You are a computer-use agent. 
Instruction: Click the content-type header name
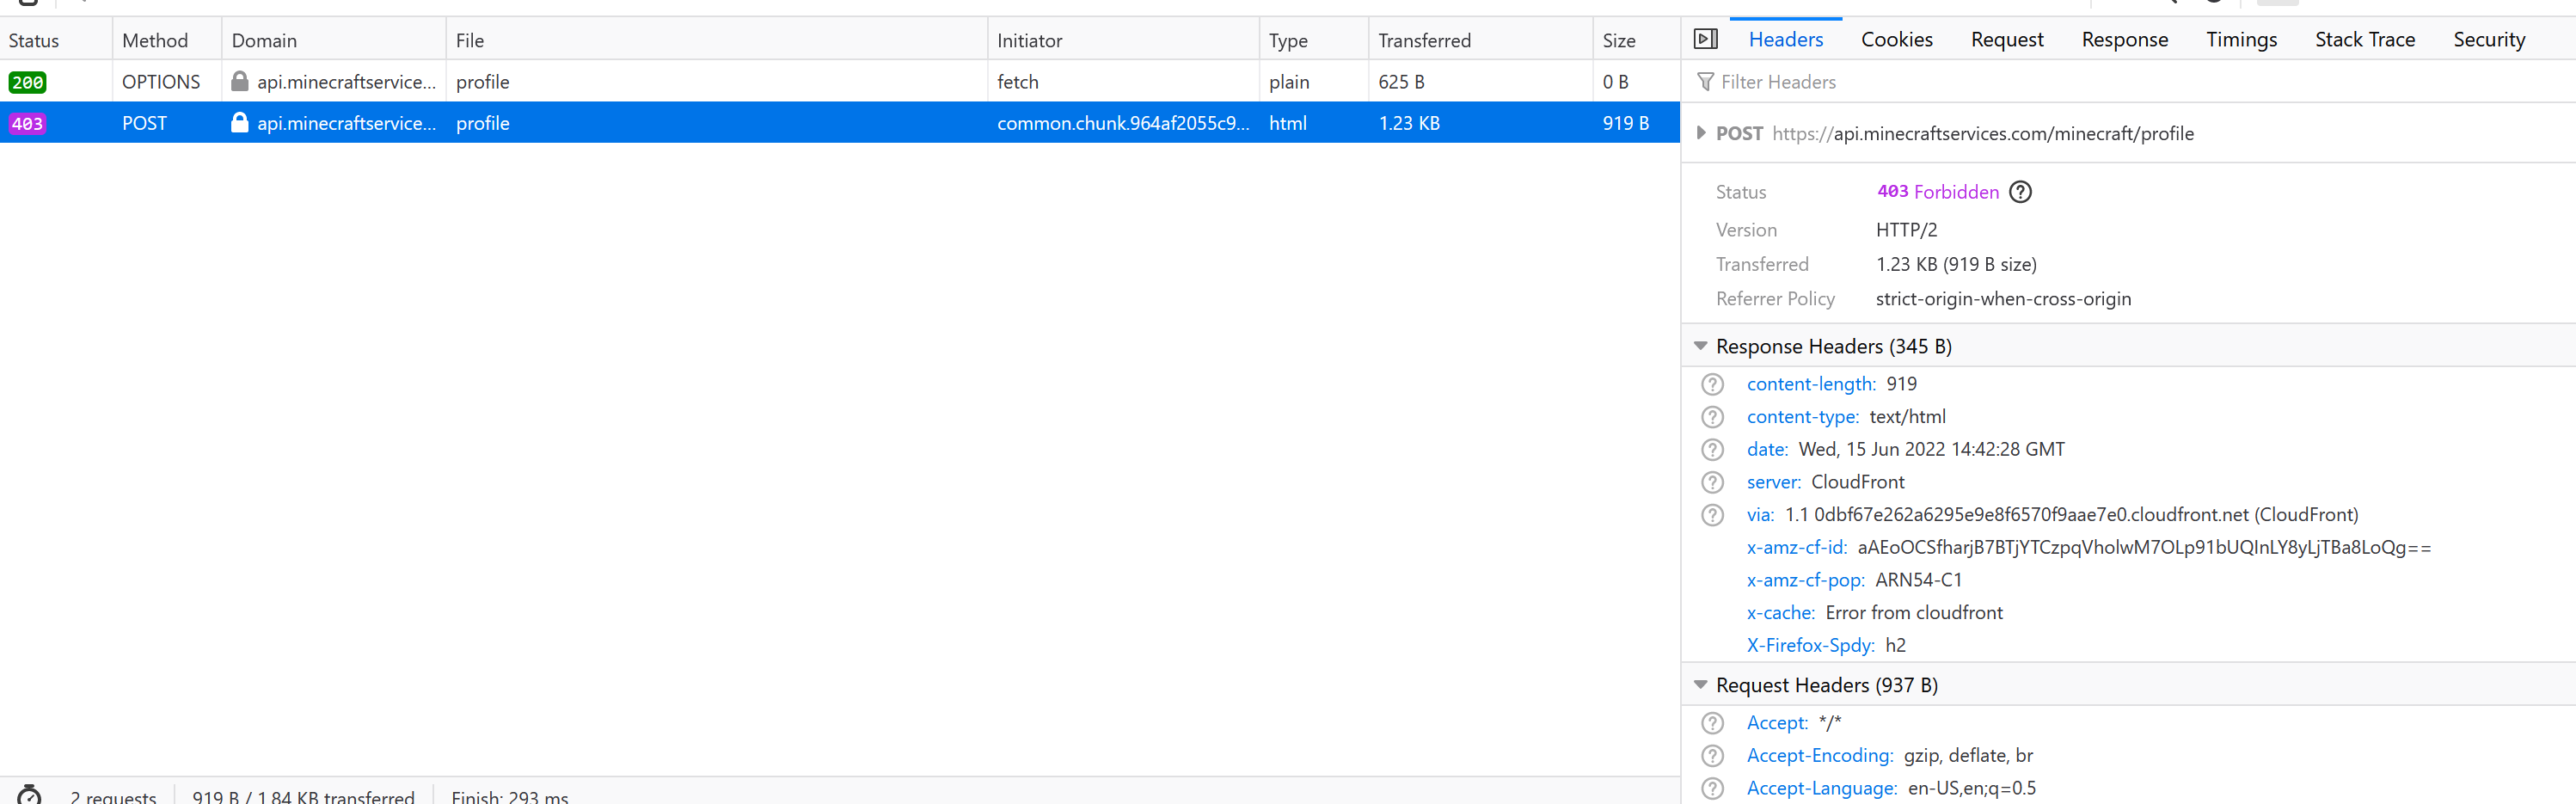pos(1803,417)
